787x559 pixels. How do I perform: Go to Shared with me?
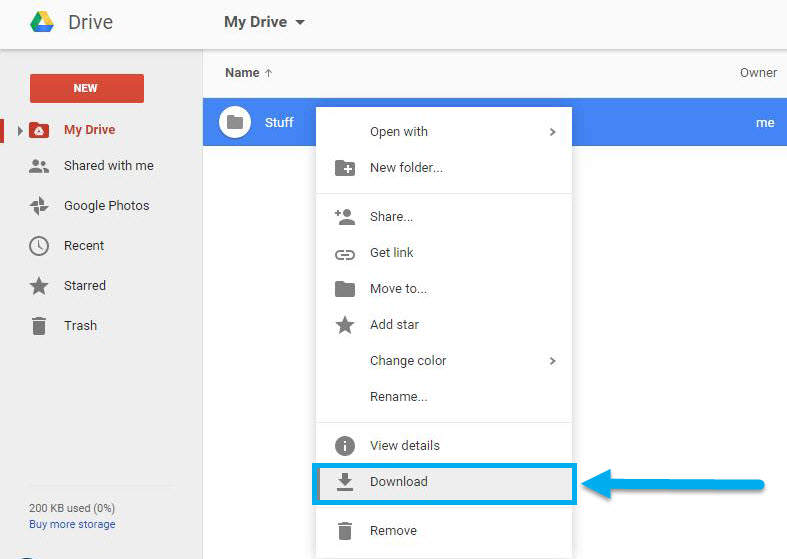tap(109, 166)
